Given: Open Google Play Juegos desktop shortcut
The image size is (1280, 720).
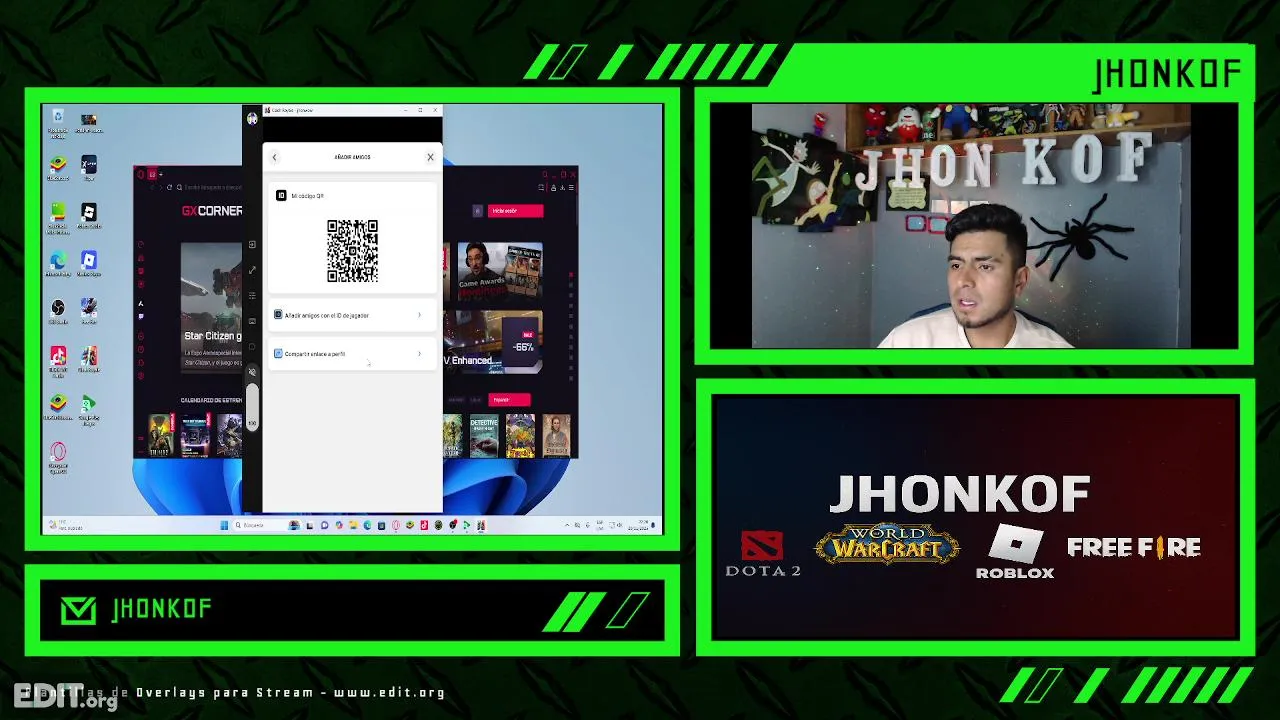Looking at the screenshot, I should click(x=89, y=408).
